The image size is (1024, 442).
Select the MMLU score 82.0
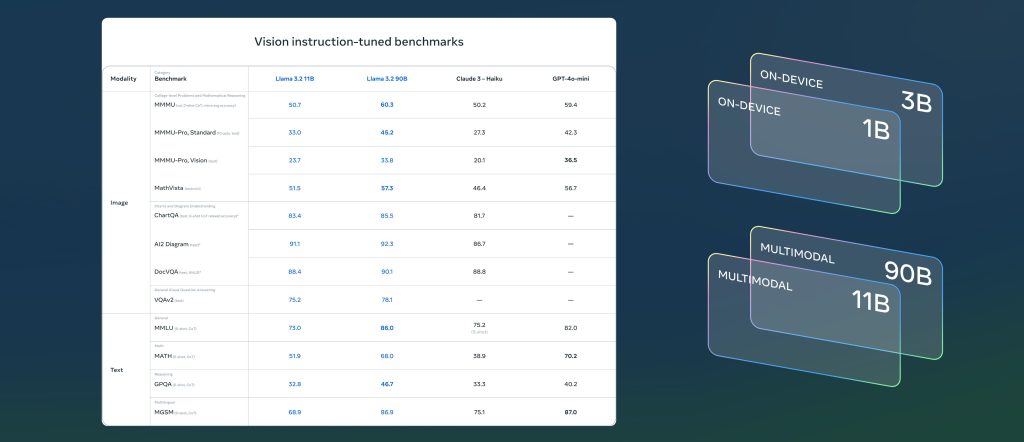pyautogui.click(x=571, y=328)
